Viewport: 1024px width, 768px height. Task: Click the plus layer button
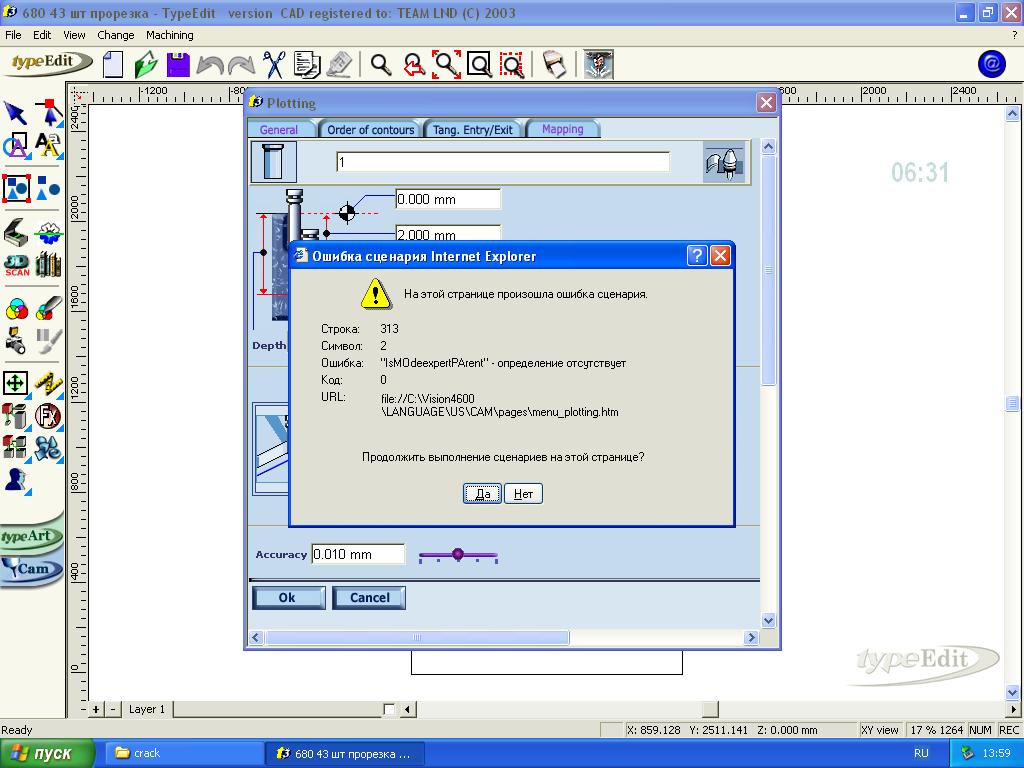click(x=95, y=709)
